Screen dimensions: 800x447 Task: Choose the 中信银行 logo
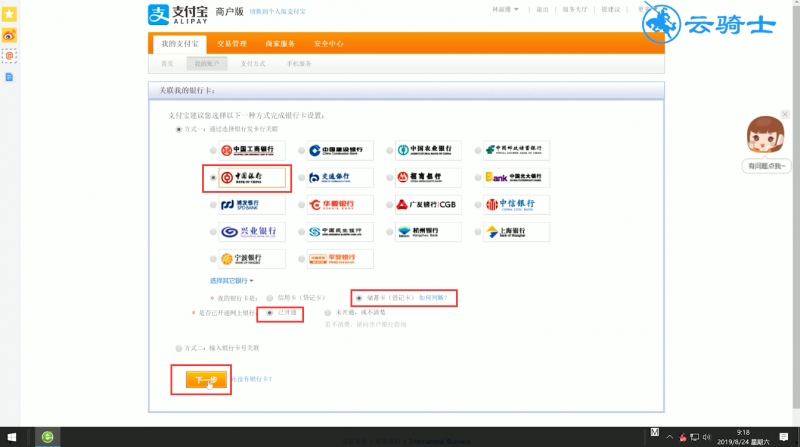click(516, 205)
